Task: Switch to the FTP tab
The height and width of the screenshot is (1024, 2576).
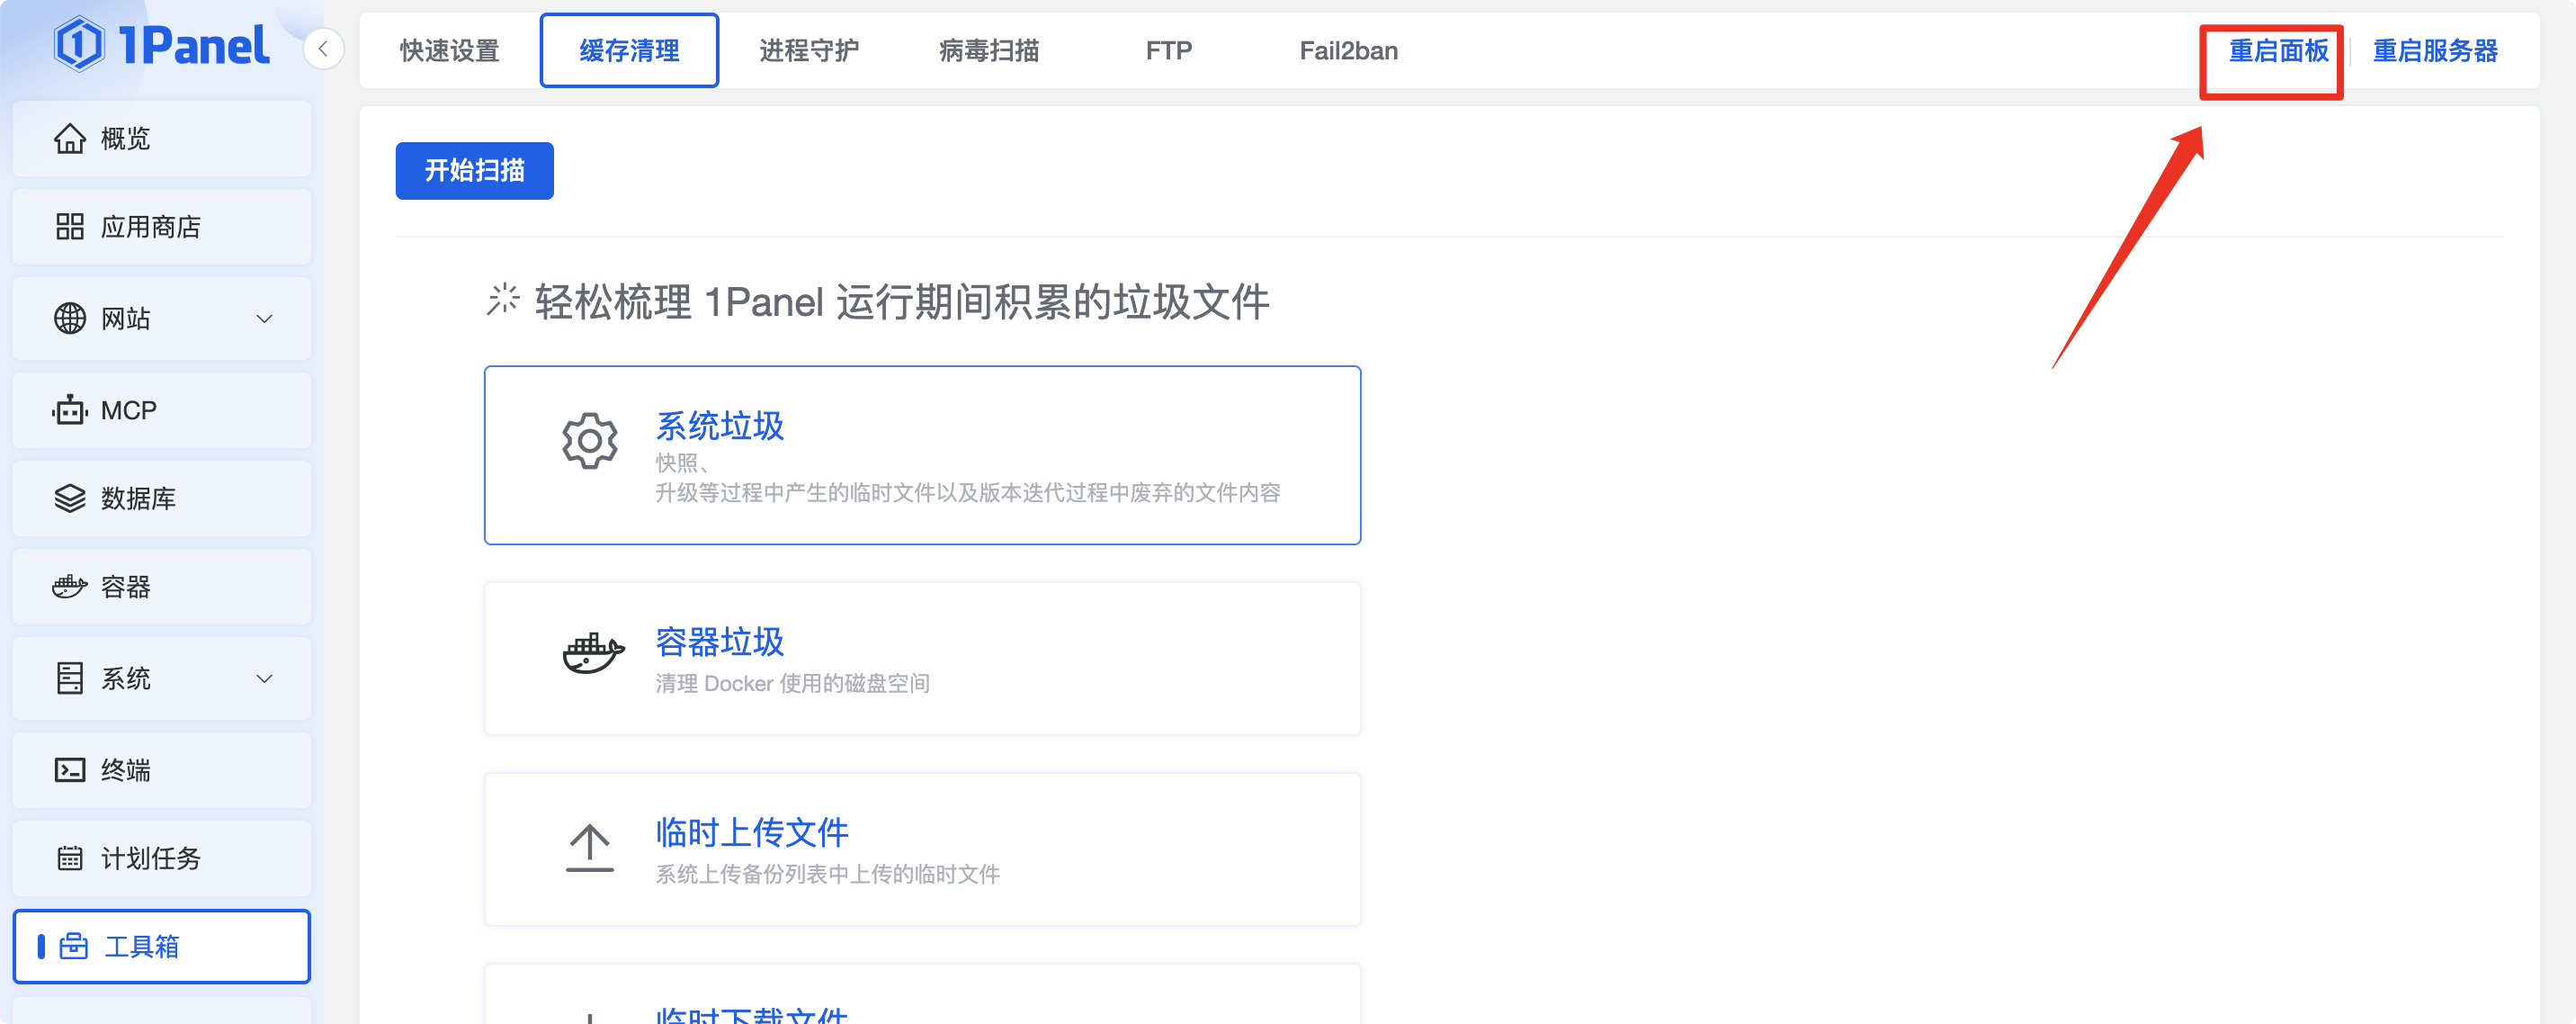Action: click(x=1169, y=51)
